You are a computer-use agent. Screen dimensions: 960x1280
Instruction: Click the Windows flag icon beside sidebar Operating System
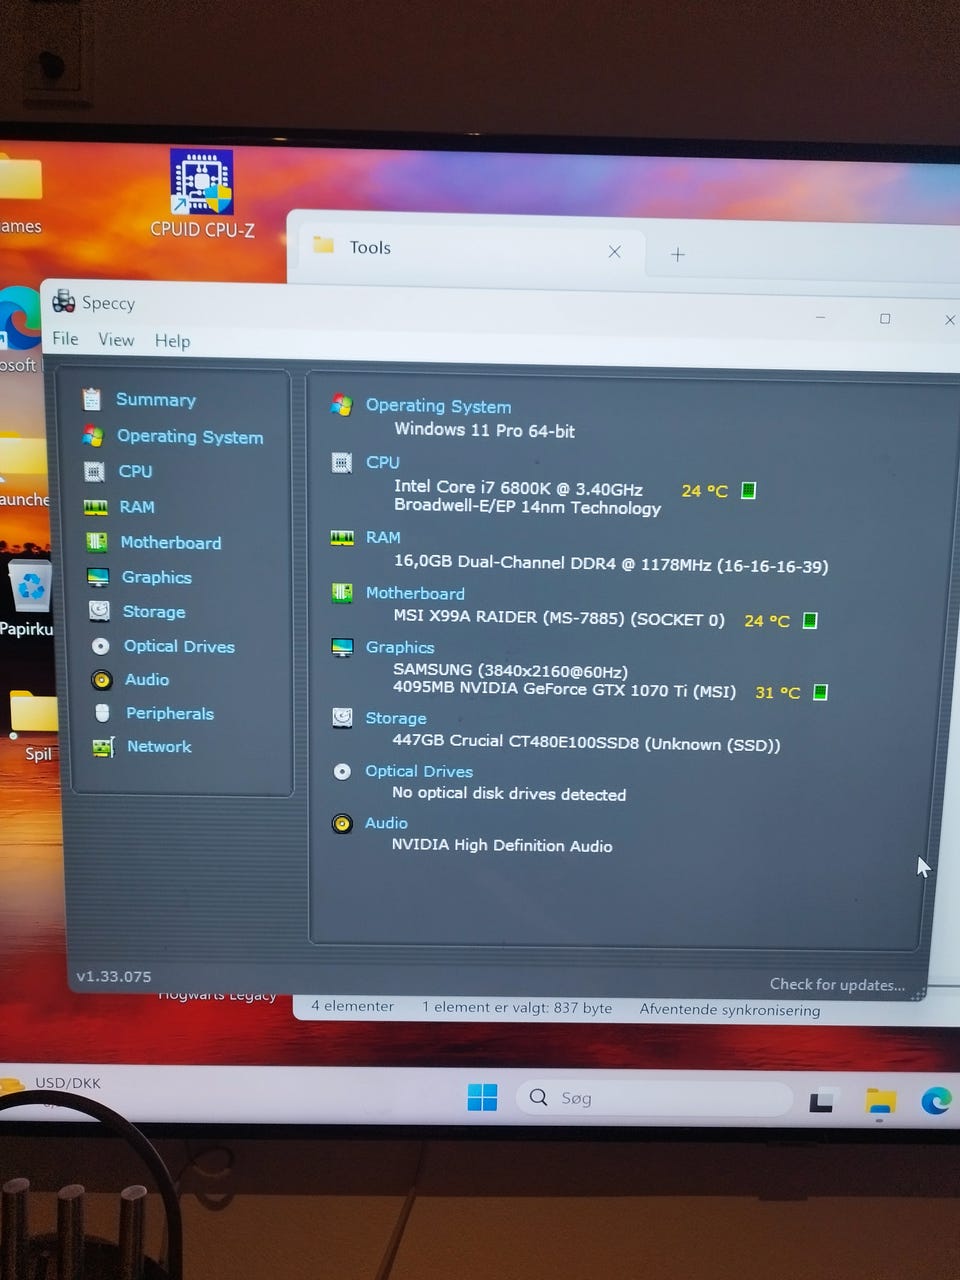tap(93, 435)
